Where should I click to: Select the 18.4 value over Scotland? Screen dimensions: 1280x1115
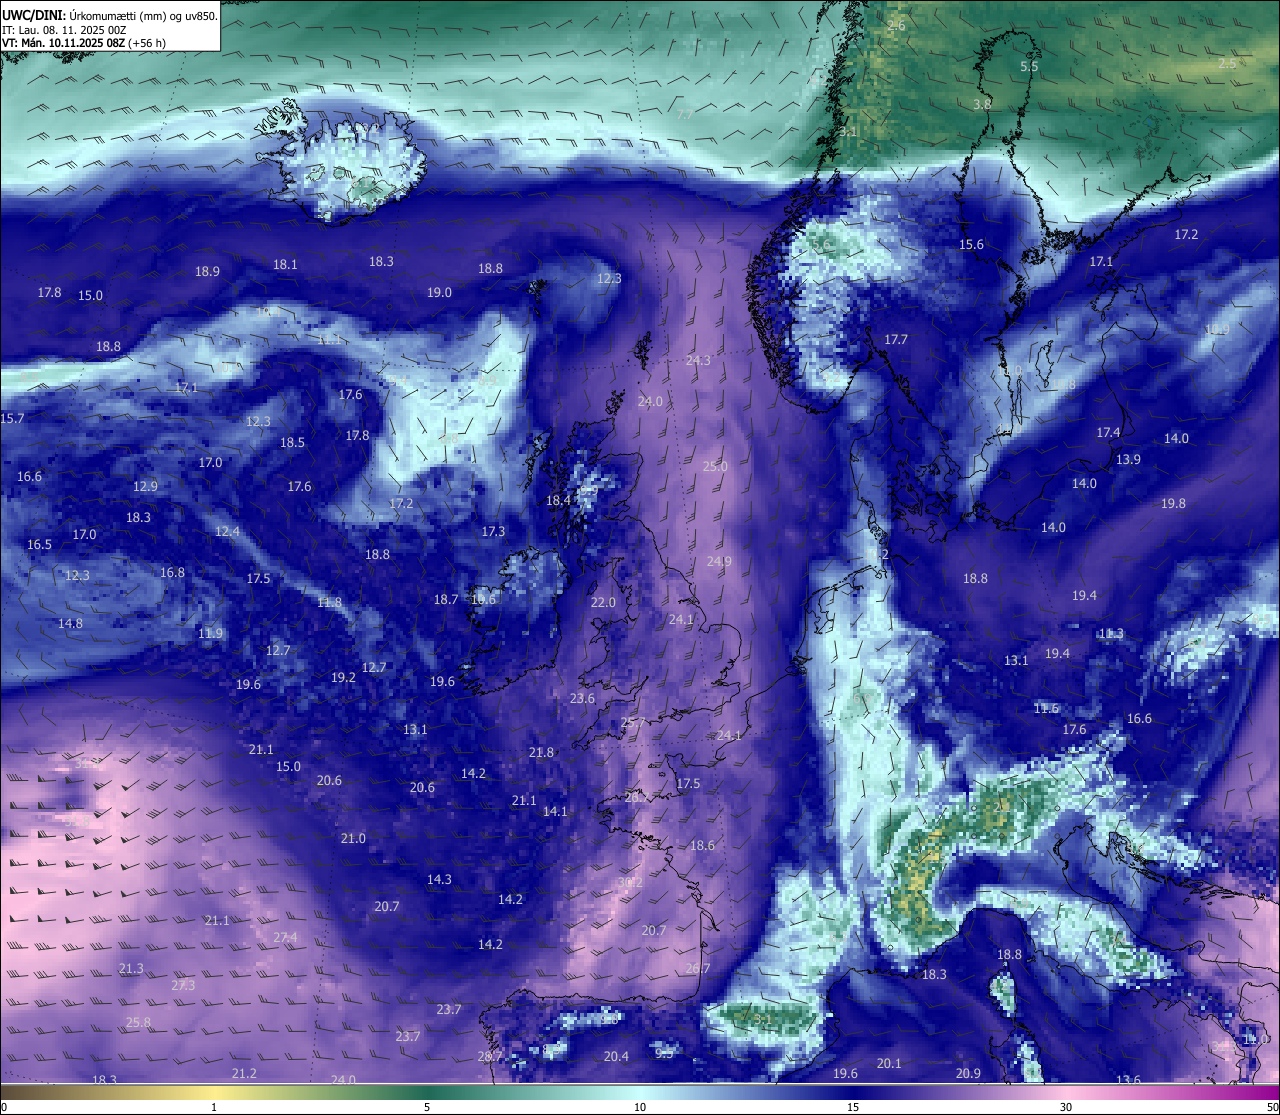pyautogui.click(x=558, y=500)
